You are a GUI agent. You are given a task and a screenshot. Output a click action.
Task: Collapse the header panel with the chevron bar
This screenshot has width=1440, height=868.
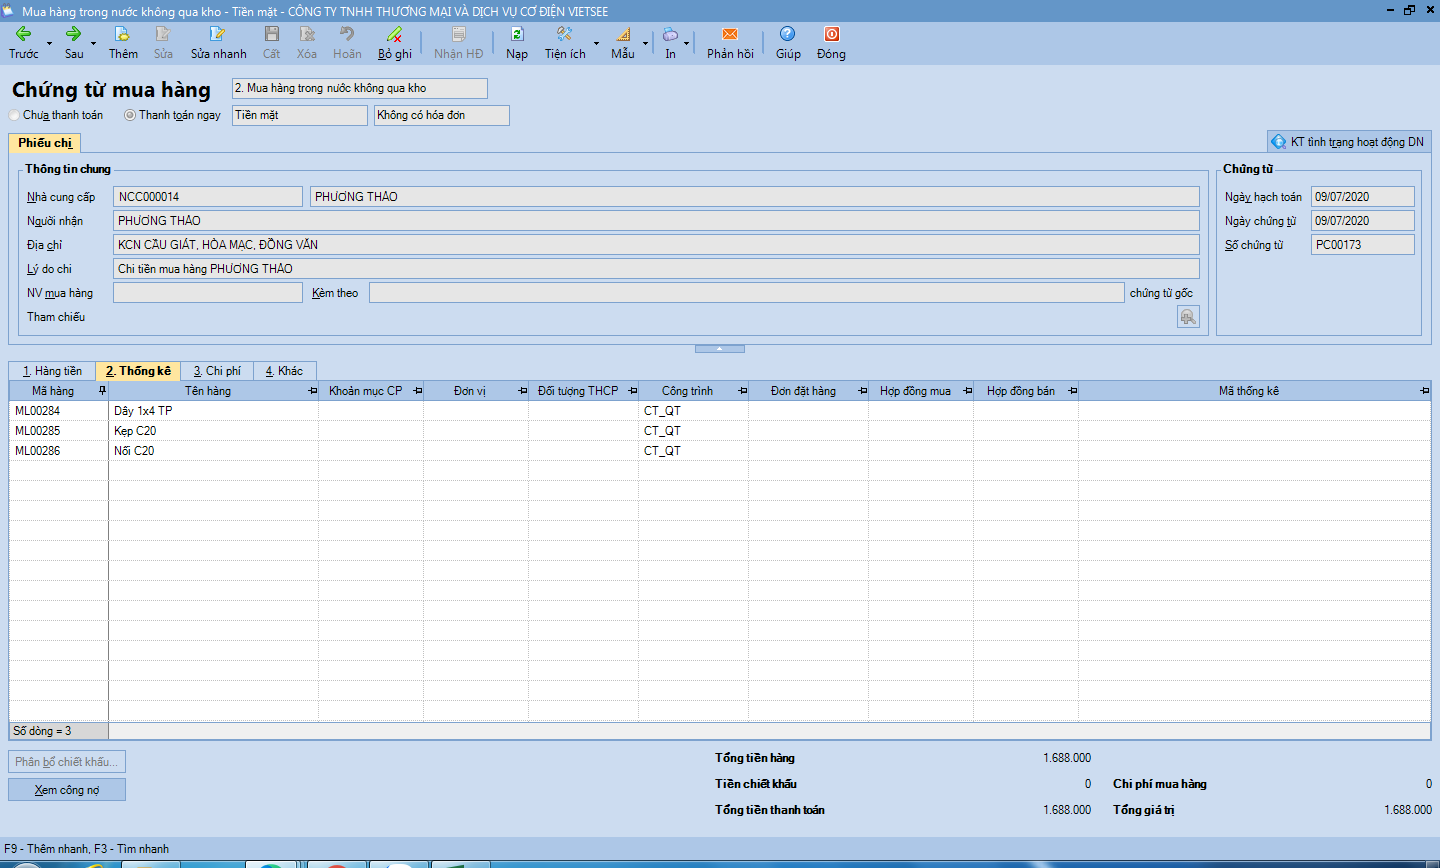(x=719, y=349)
